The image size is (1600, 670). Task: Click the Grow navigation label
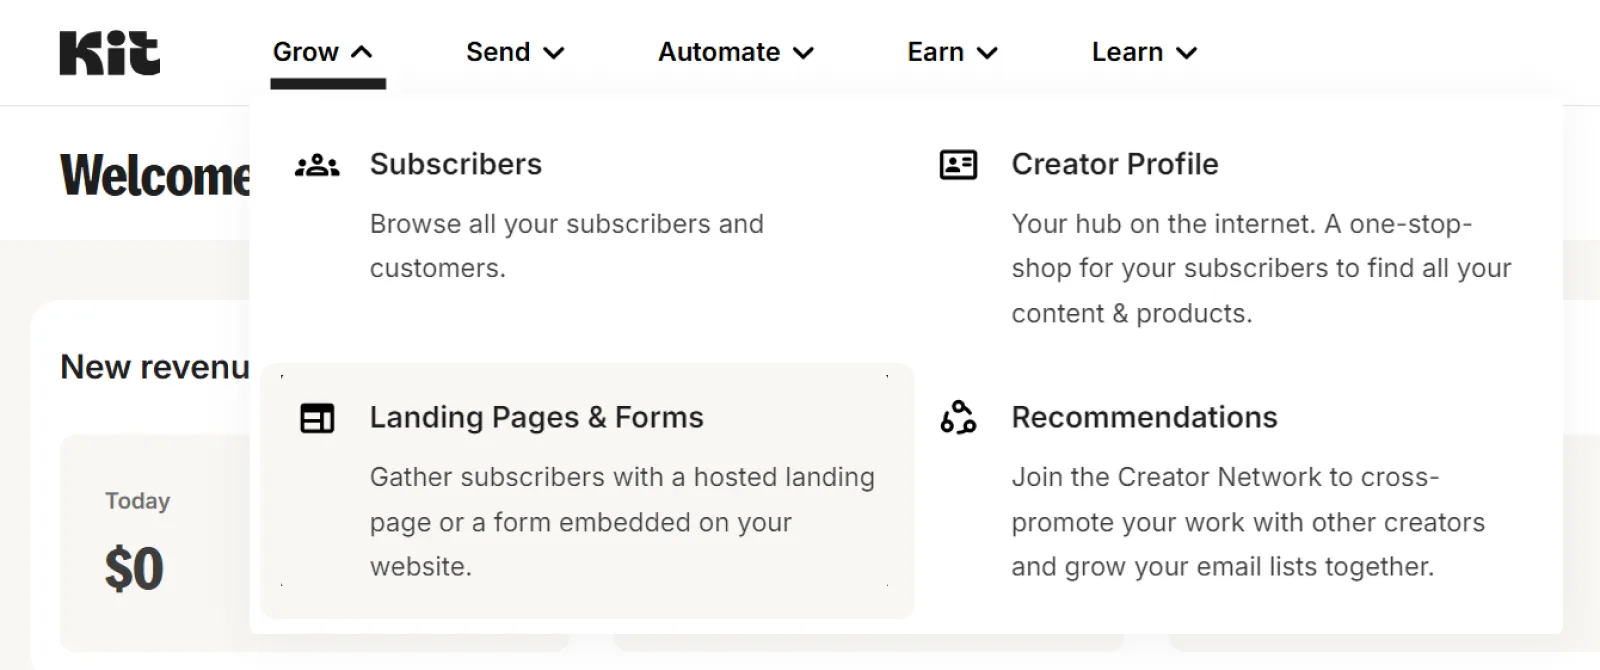click(x=306, y=52)
